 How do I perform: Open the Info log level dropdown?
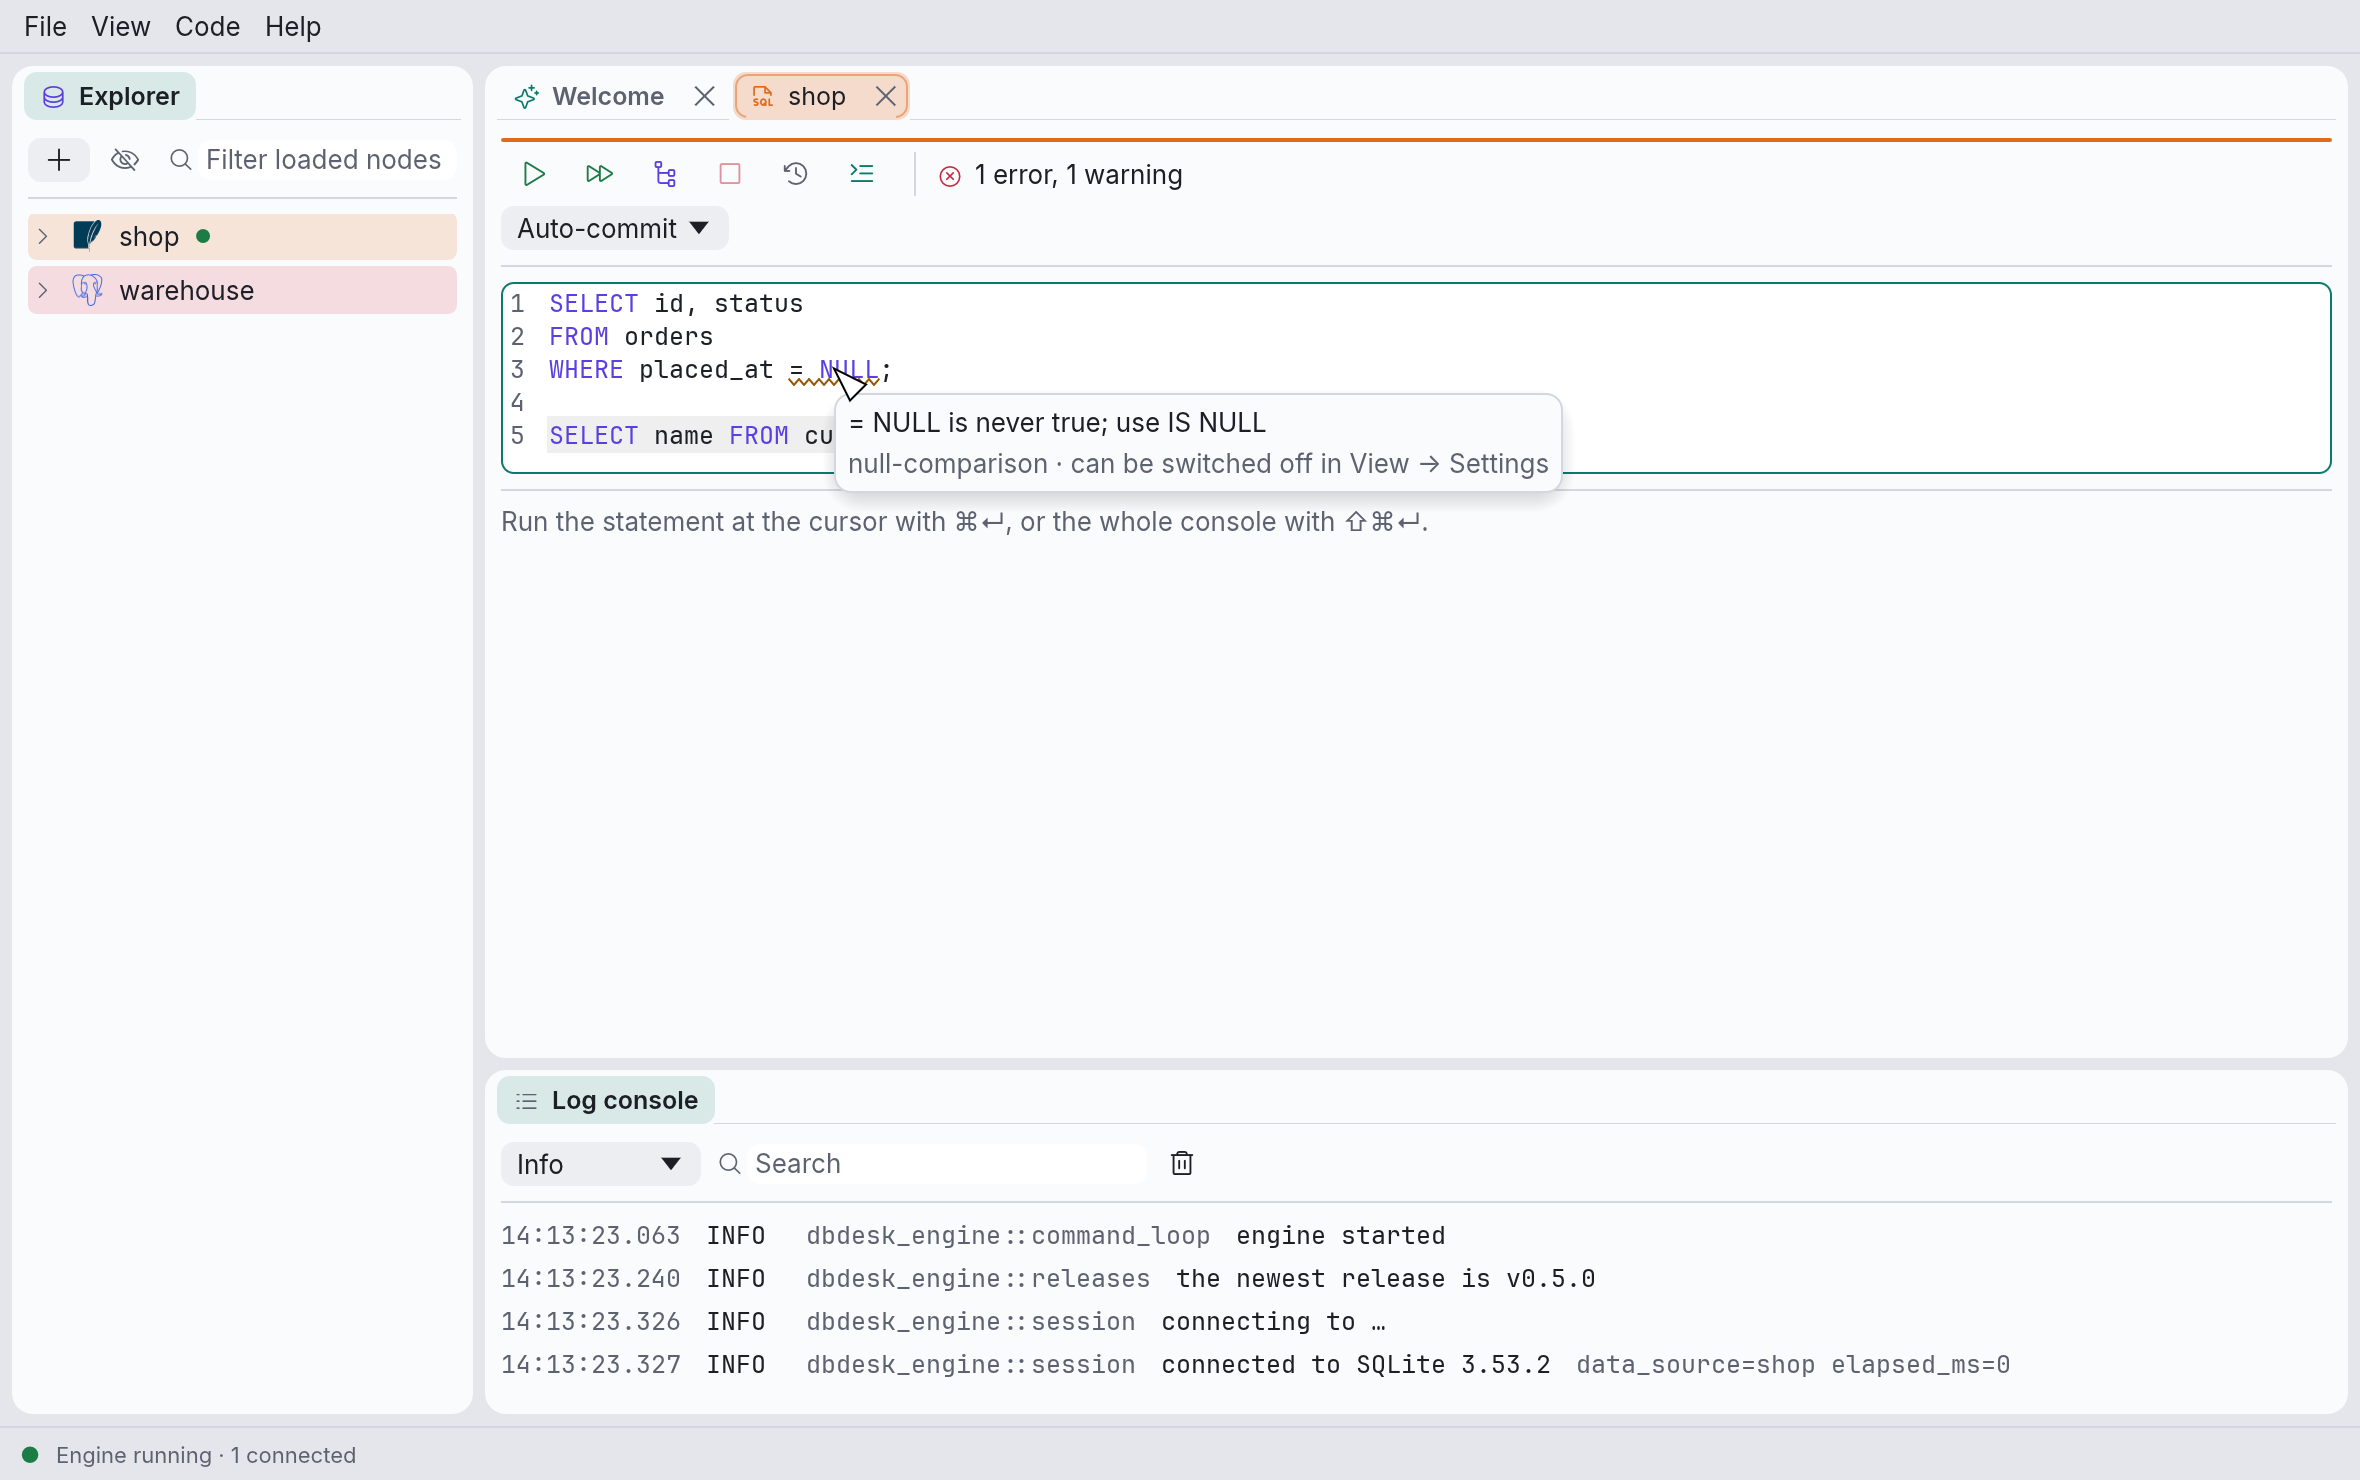click(x=600, y=1164)
